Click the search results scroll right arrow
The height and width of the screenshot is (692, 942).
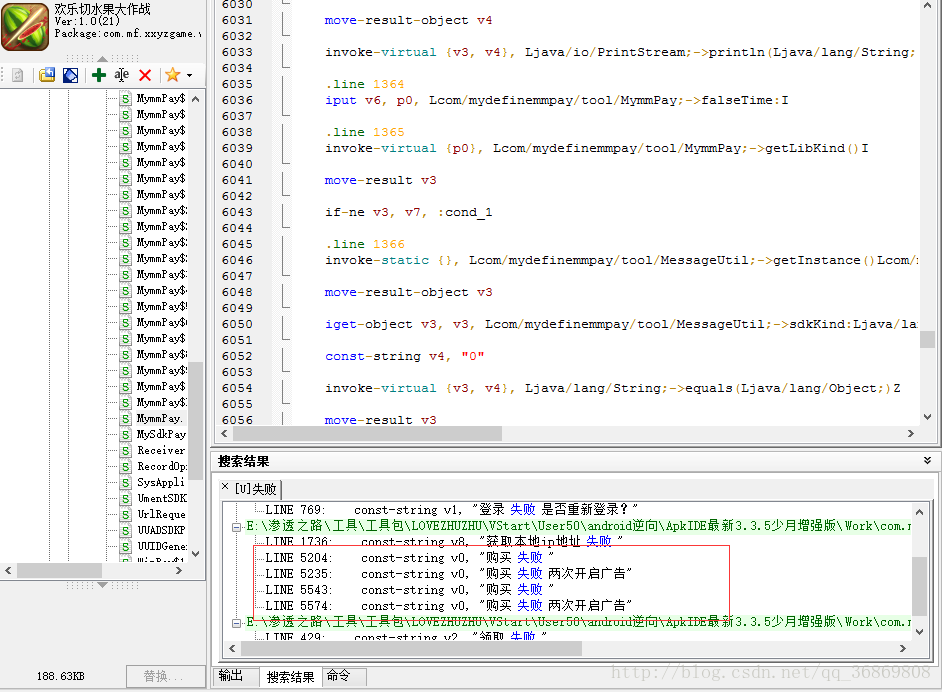[x=902, y=648]
